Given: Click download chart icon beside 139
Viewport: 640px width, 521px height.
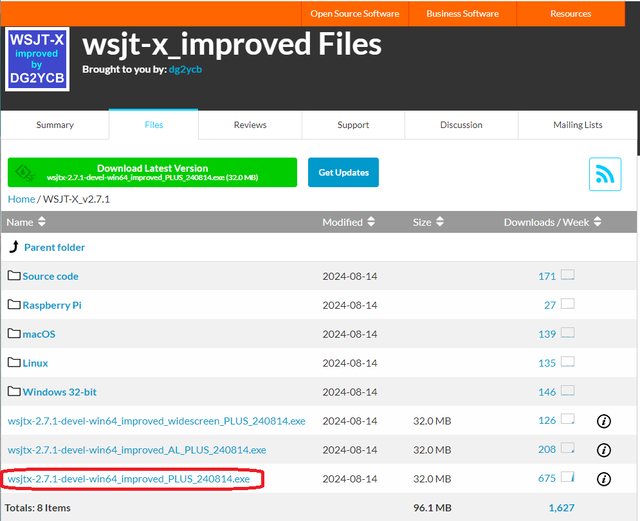Looking at the screenshot, I should 567,333.
